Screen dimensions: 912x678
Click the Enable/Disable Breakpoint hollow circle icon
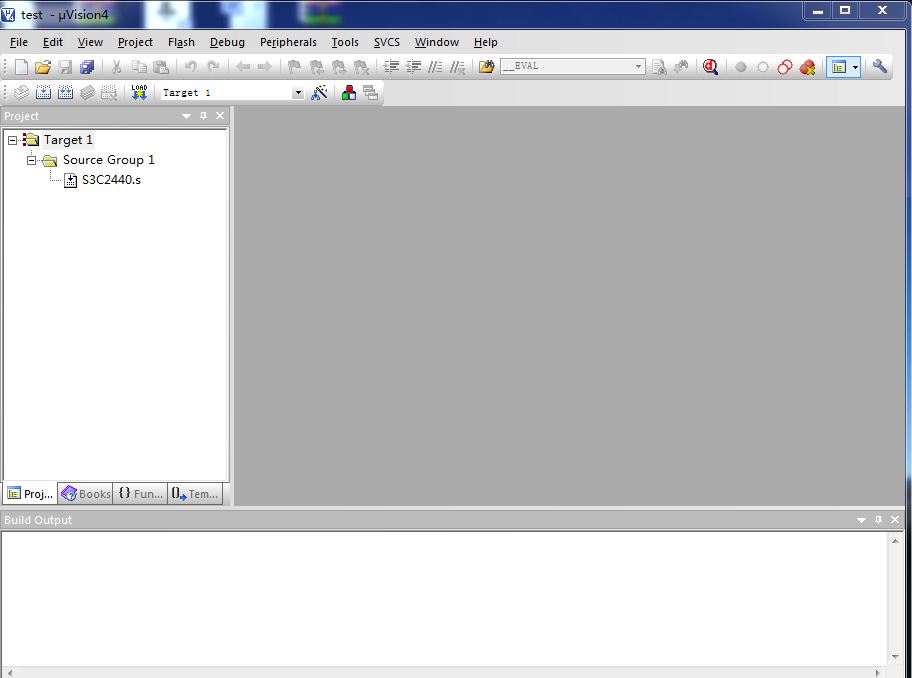pyautogui.click(x=763, y=67)
